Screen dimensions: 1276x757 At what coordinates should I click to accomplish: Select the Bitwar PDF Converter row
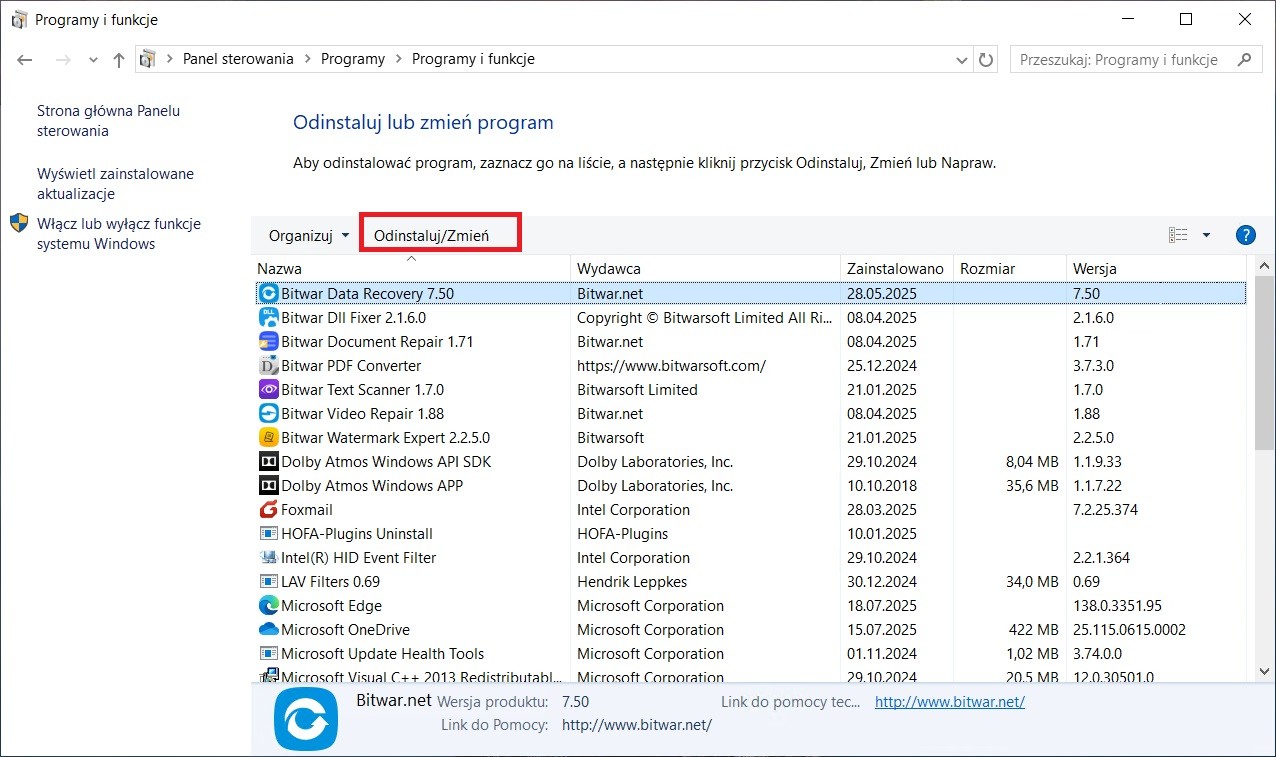[x=751, y=365]
